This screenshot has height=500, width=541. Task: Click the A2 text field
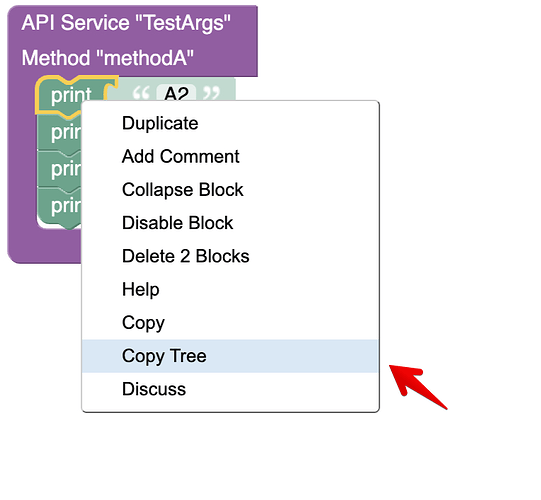[176, 93]
